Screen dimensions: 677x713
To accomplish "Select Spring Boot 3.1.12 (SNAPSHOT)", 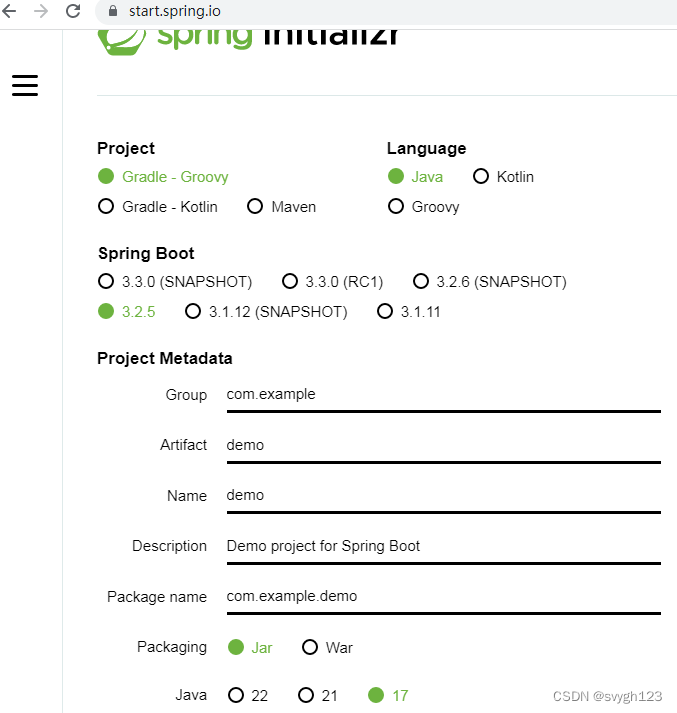I will 266,311.
